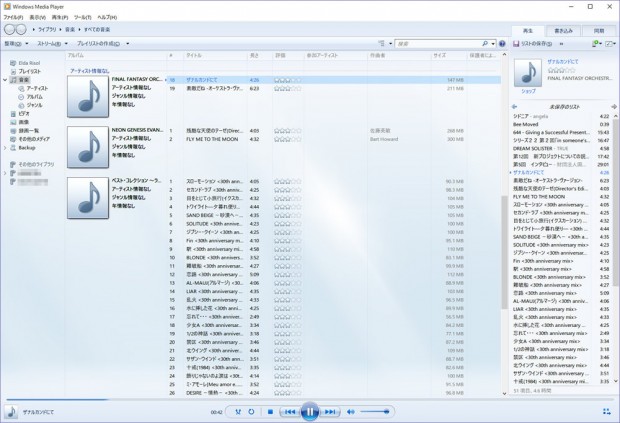Image resolution: width=620 pixels, height=423 pixels.
Task: Open the ストリーム dropdown menu
Action: 52,43
